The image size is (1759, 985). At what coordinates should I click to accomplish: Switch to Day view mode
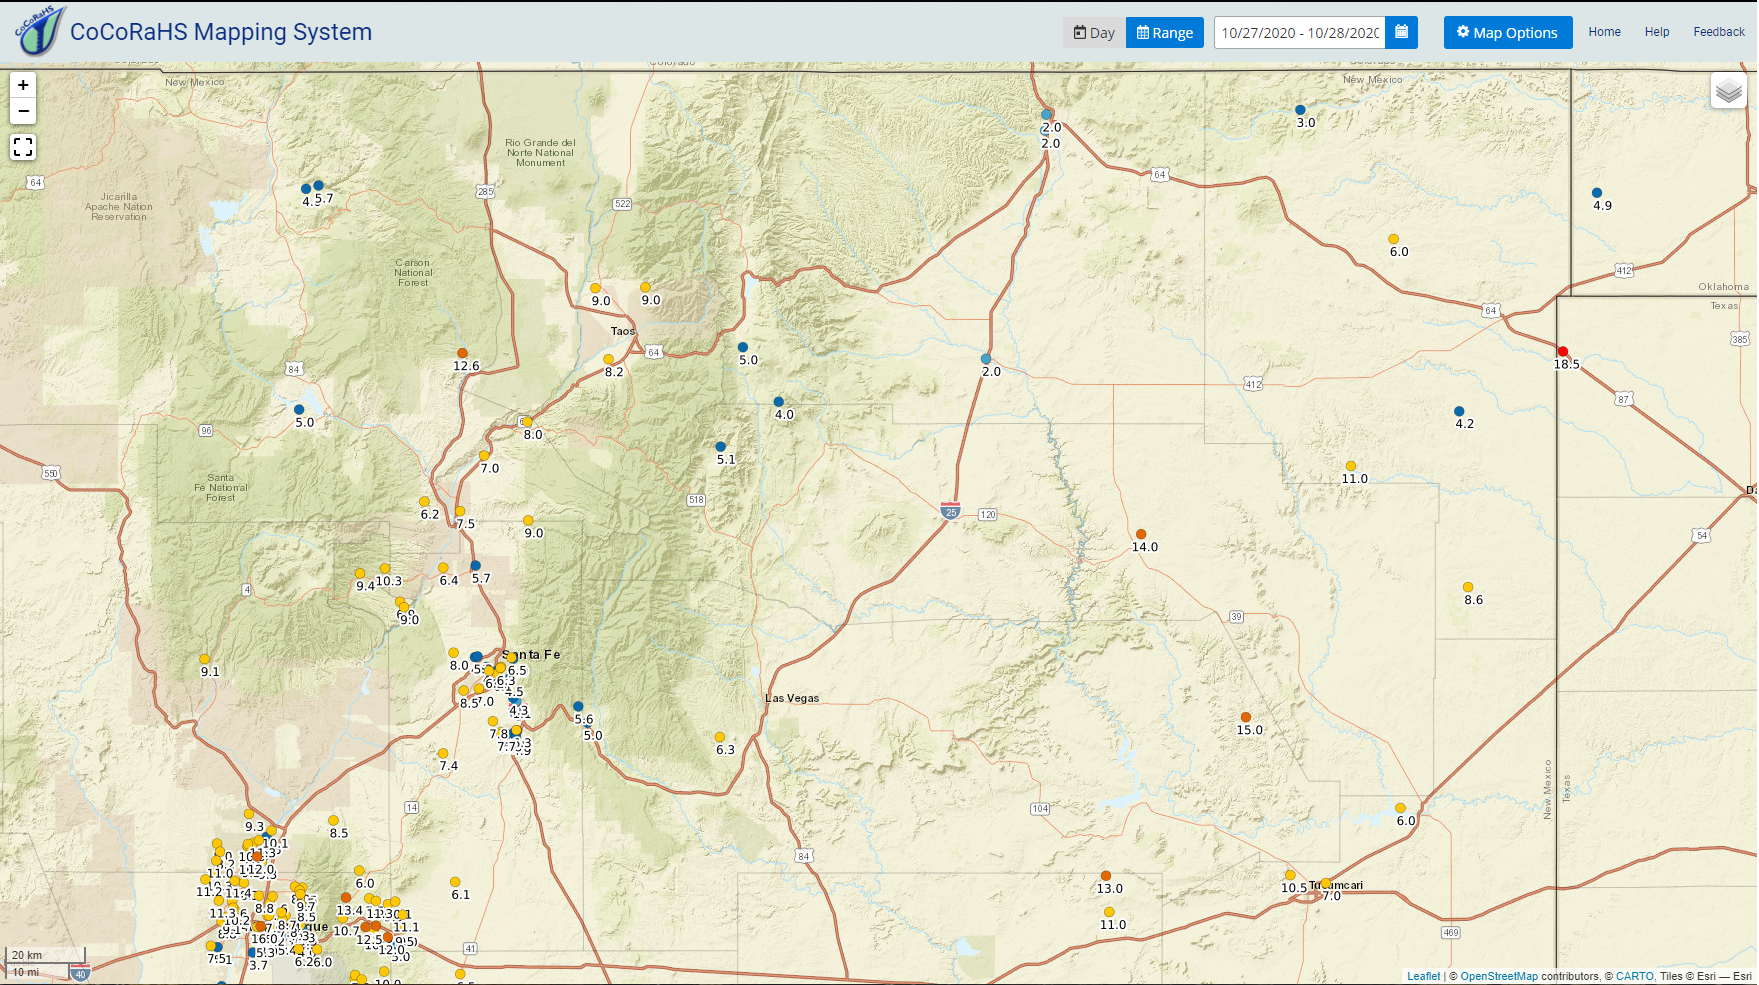(1095, 31)
